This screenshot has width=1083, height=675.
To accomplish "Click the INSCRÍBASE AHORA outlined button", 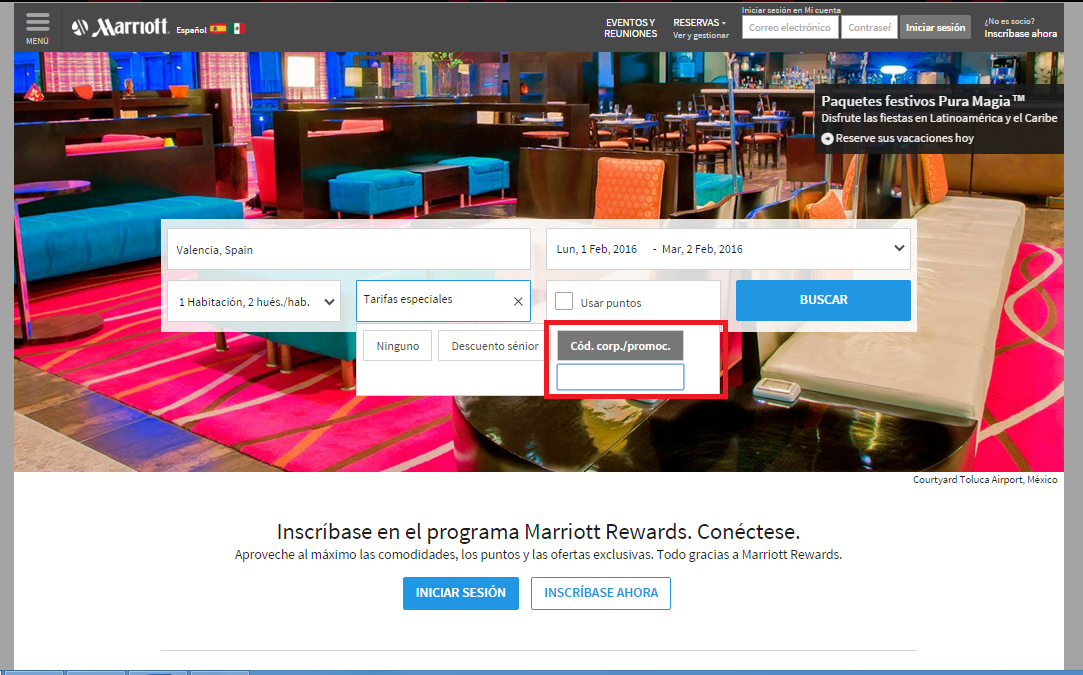I will [601, 593].
